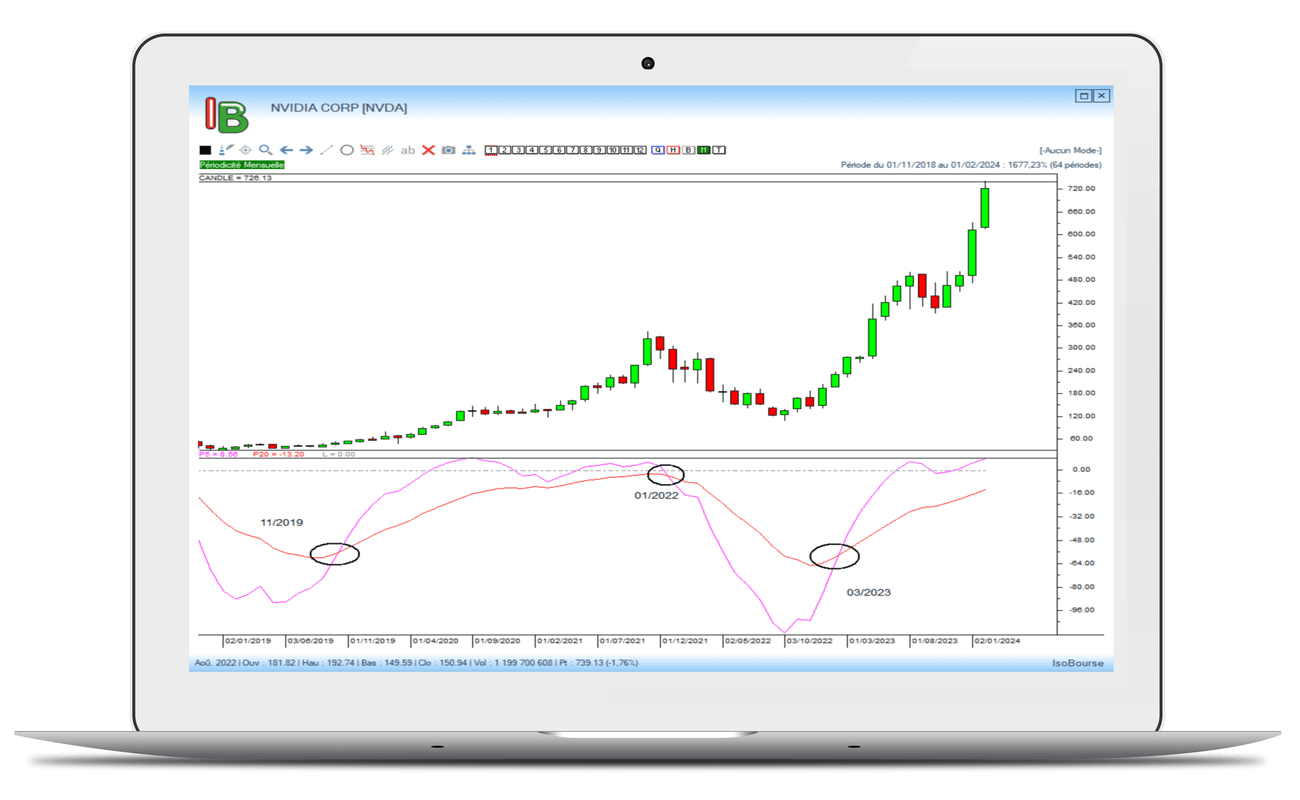
Task: Open the red indicators chart icon
Action: point(367,150)
